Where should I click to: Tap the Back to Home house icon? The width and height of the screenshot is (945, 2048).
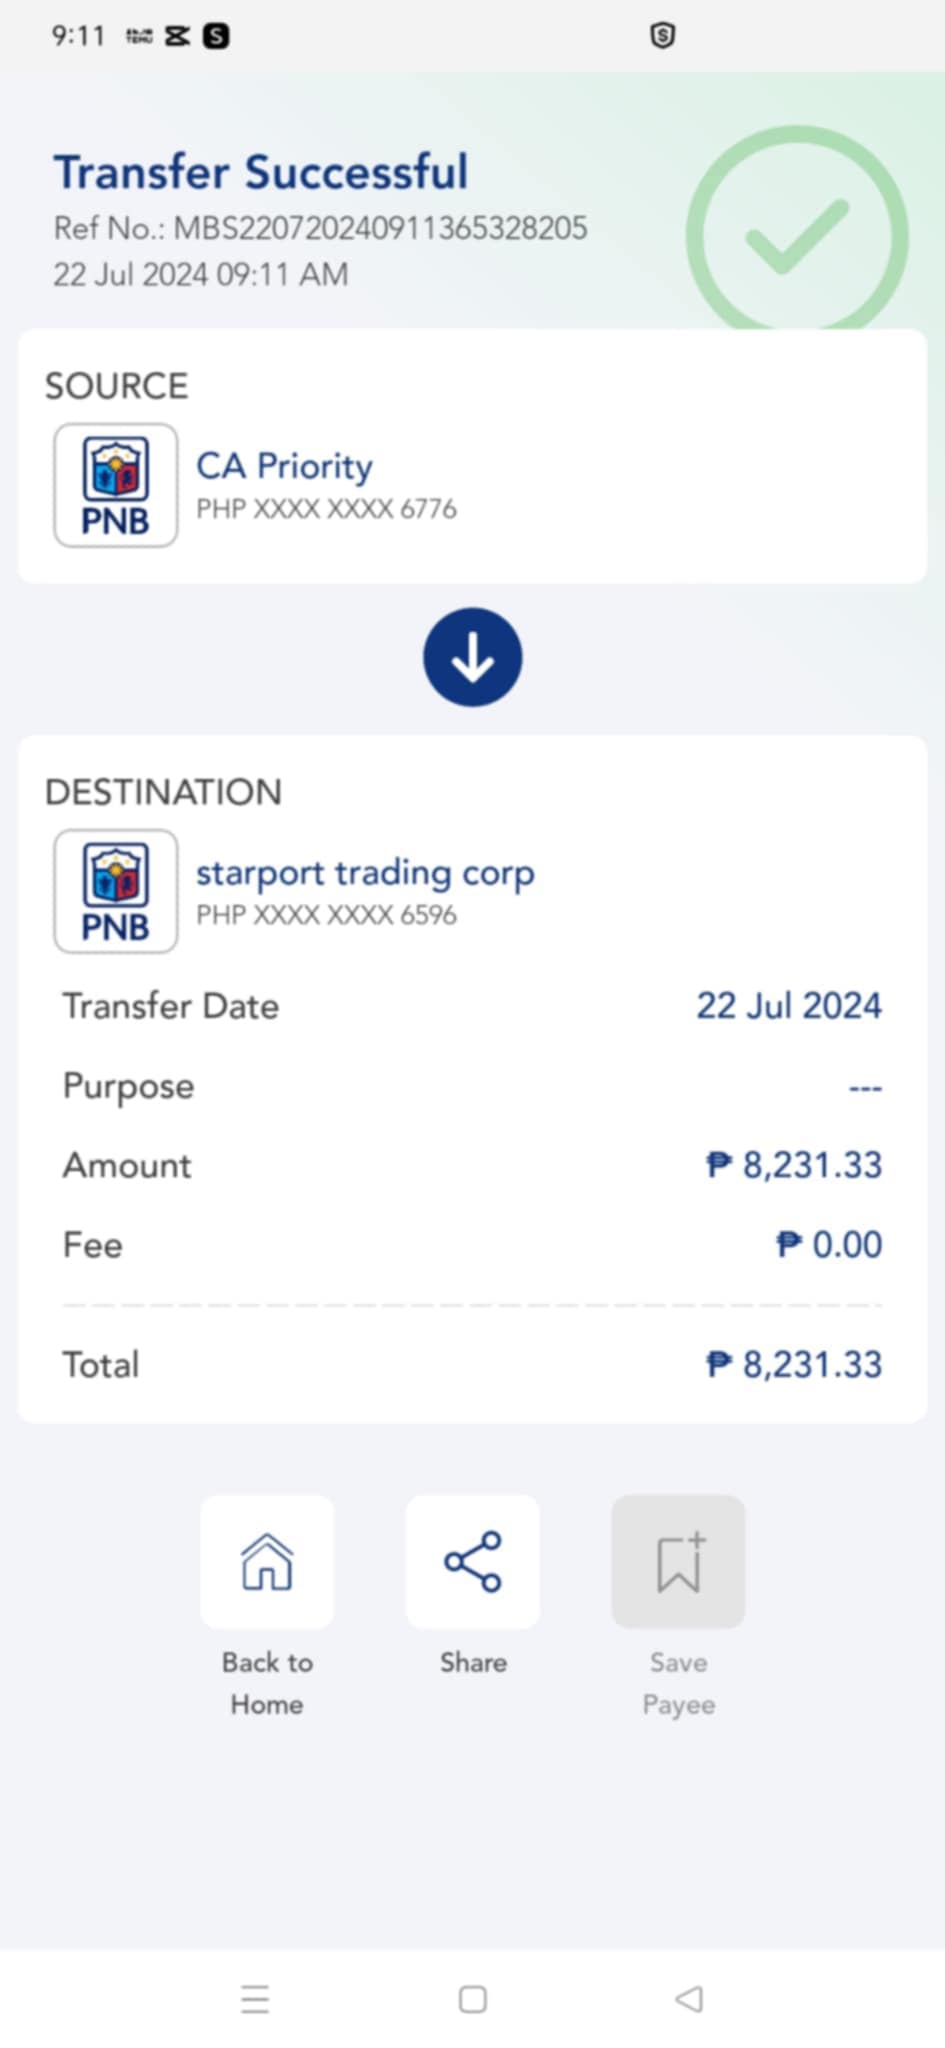tap(267, 1561)
